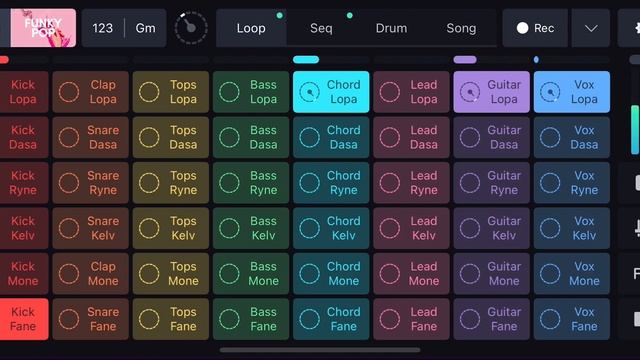Tap the Chord Mone circle icon
Viewport: 640px width, 360px height.
point(309,273)
